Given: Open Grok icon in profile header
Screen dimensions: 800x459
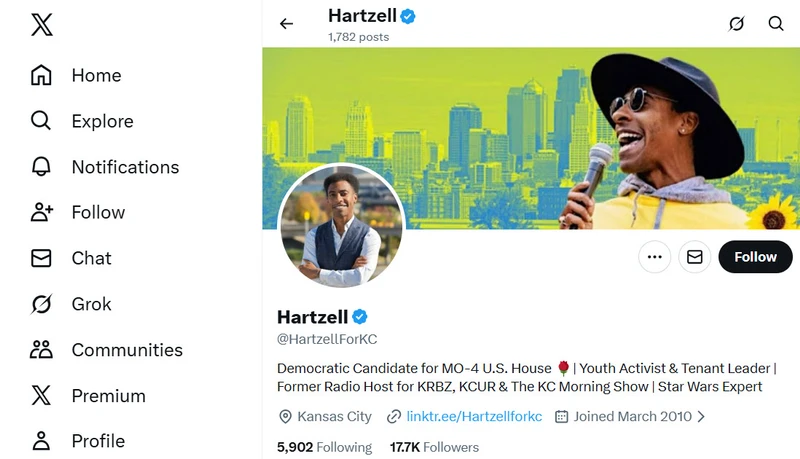Looking at the screenshot, I should [736, 23].
